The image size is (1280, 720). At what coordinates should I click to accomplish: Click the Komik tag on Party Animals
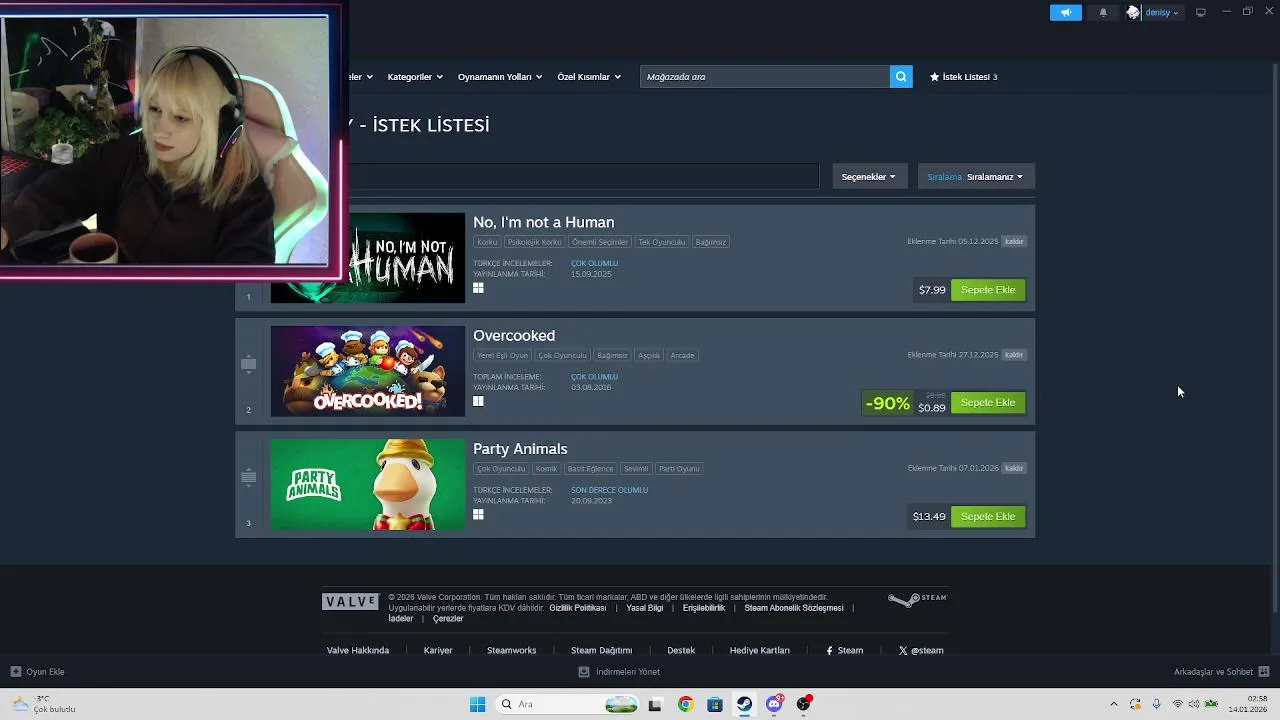pos(546,468)
